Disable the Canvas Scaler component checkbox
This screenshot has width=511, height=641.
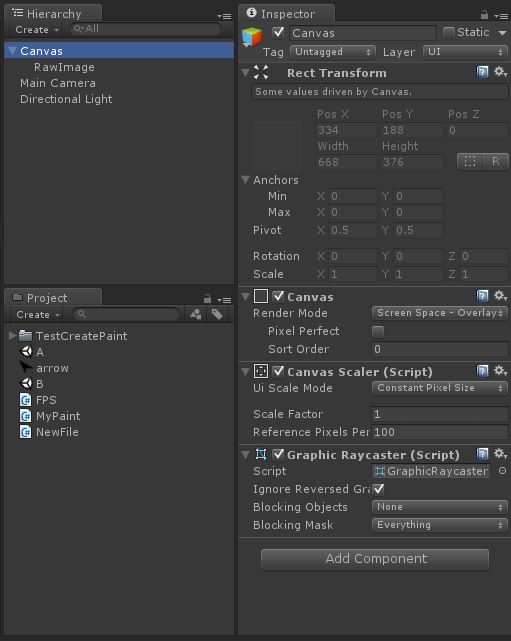pos(278,371)
